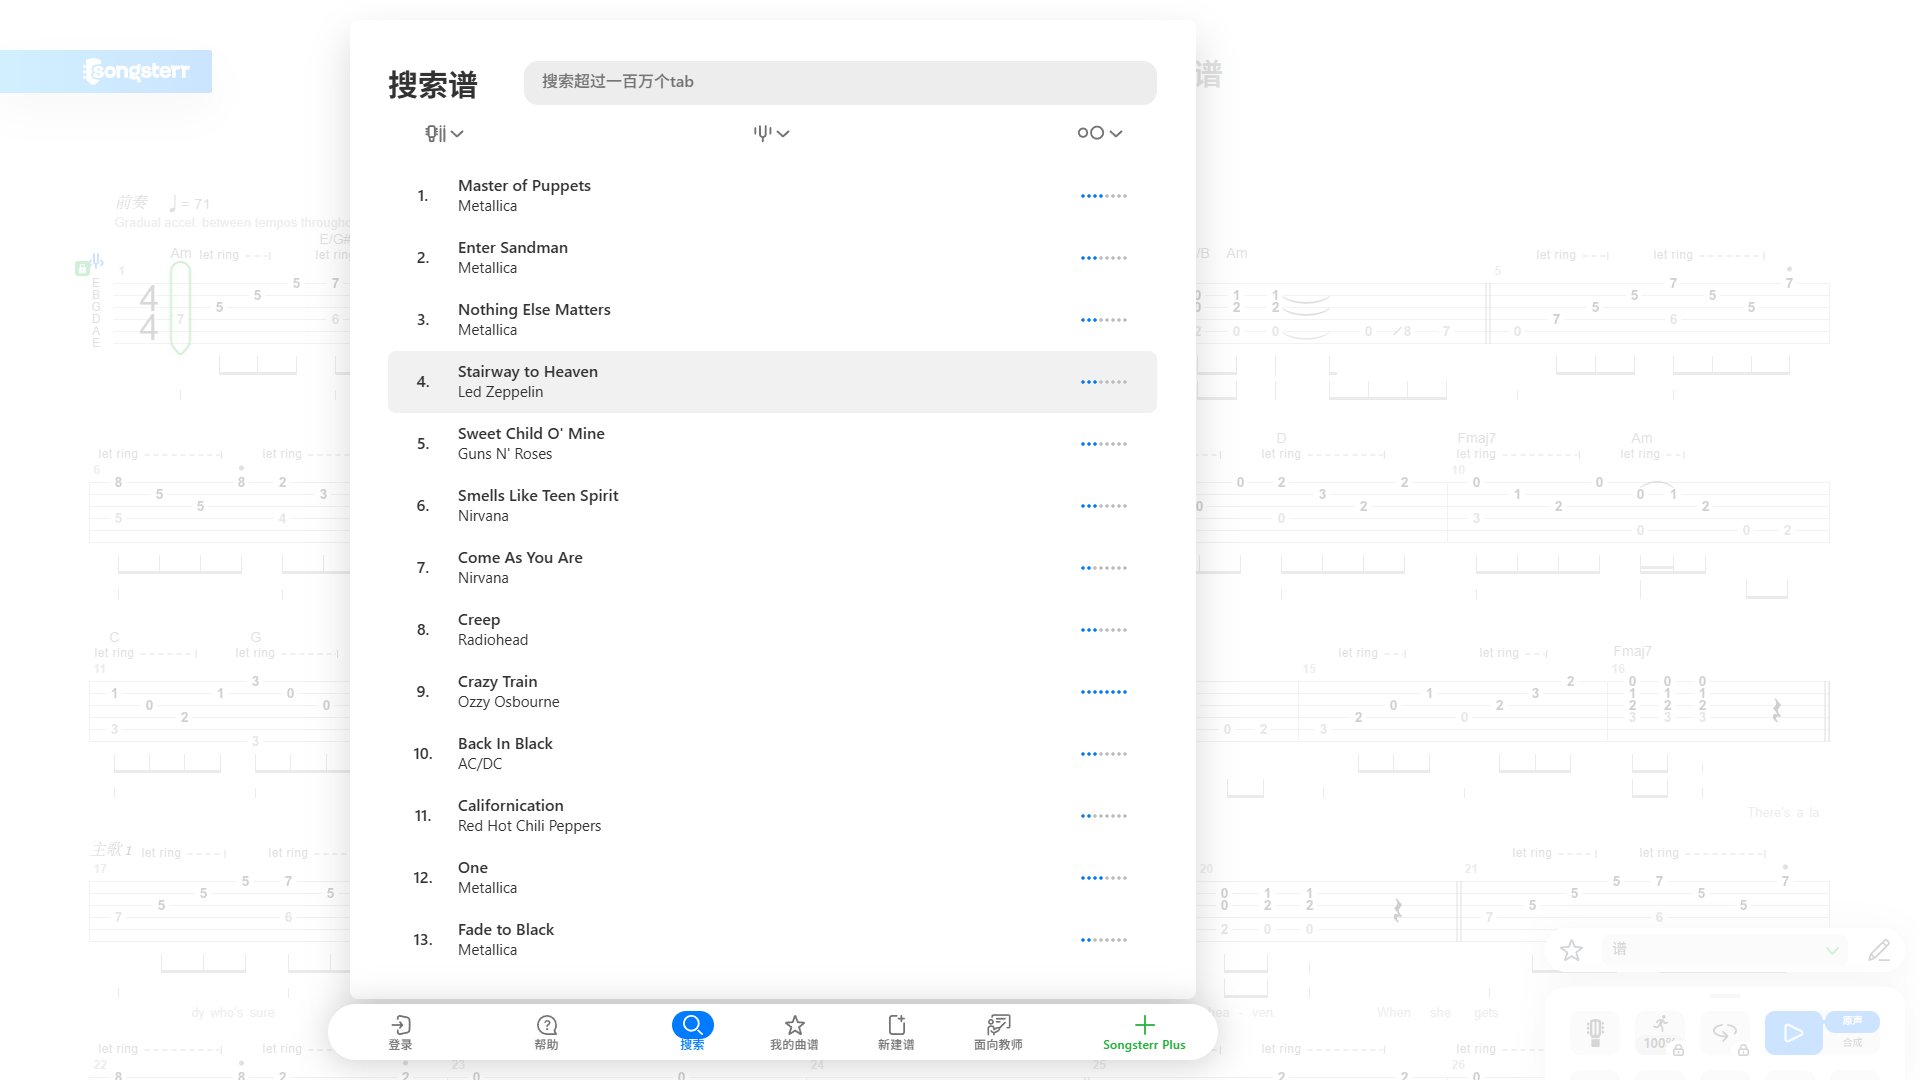The height and width of the screenshot is (1080, 1920).
Task: Click difficulty dots for Crazy Train
Action: [x=1104, y=692]
